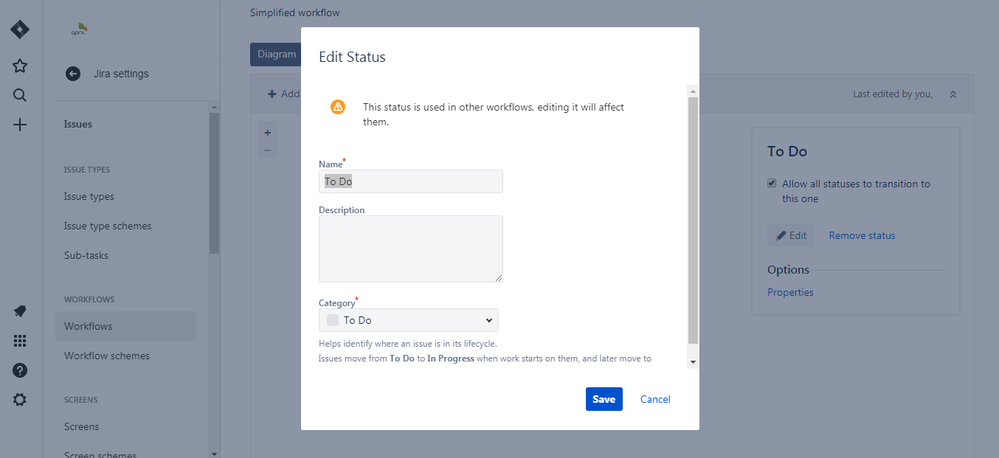Viewport: 999px width, 458px height.
Task: Click the Last edited by you text
Action: pyautogui.click(x=893, y=94)
